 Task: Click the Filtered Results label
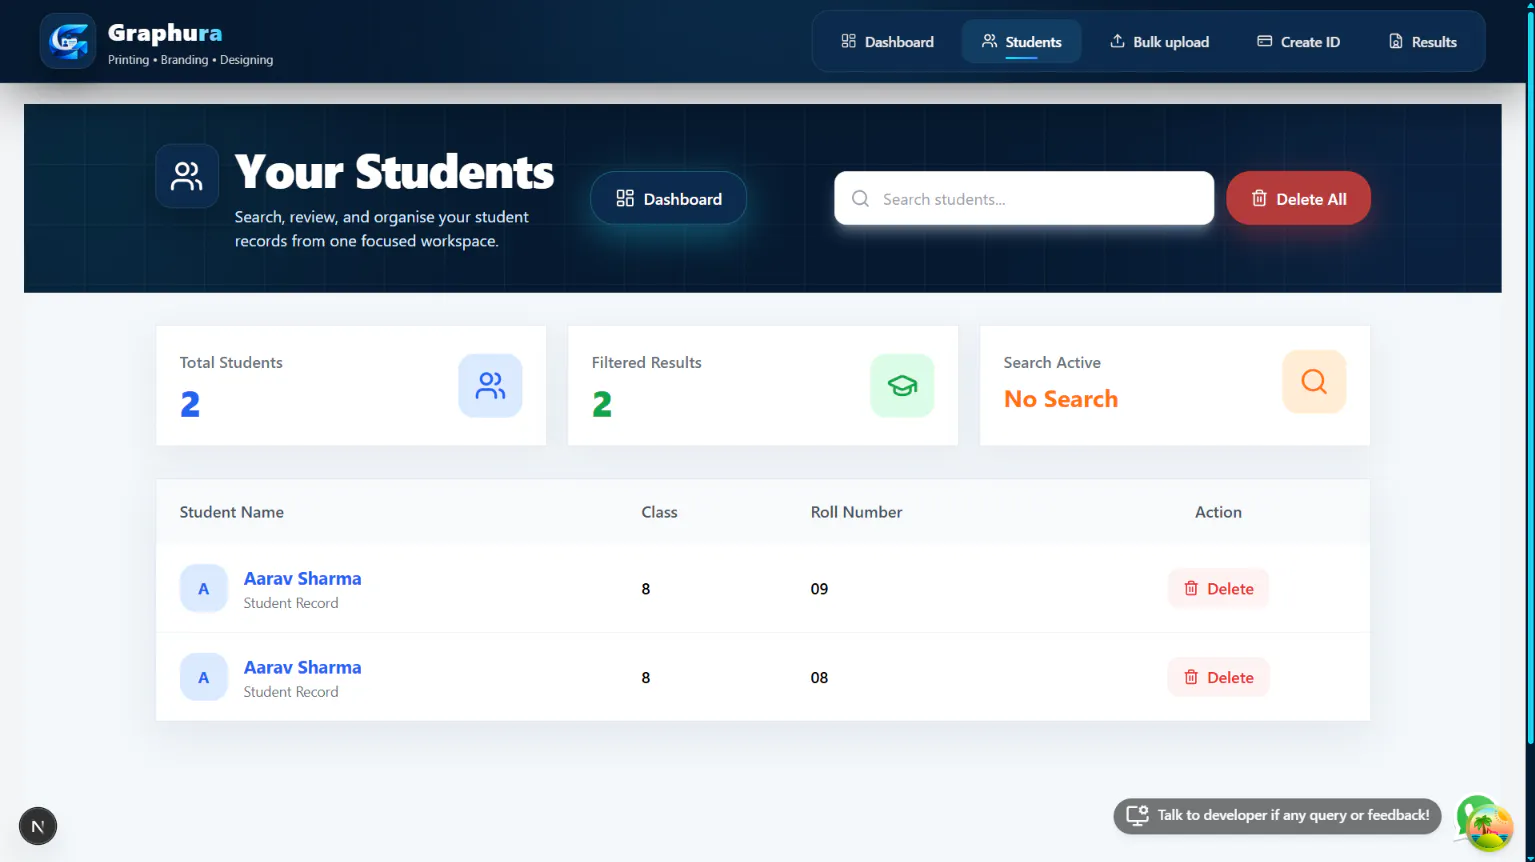[646, 362]
